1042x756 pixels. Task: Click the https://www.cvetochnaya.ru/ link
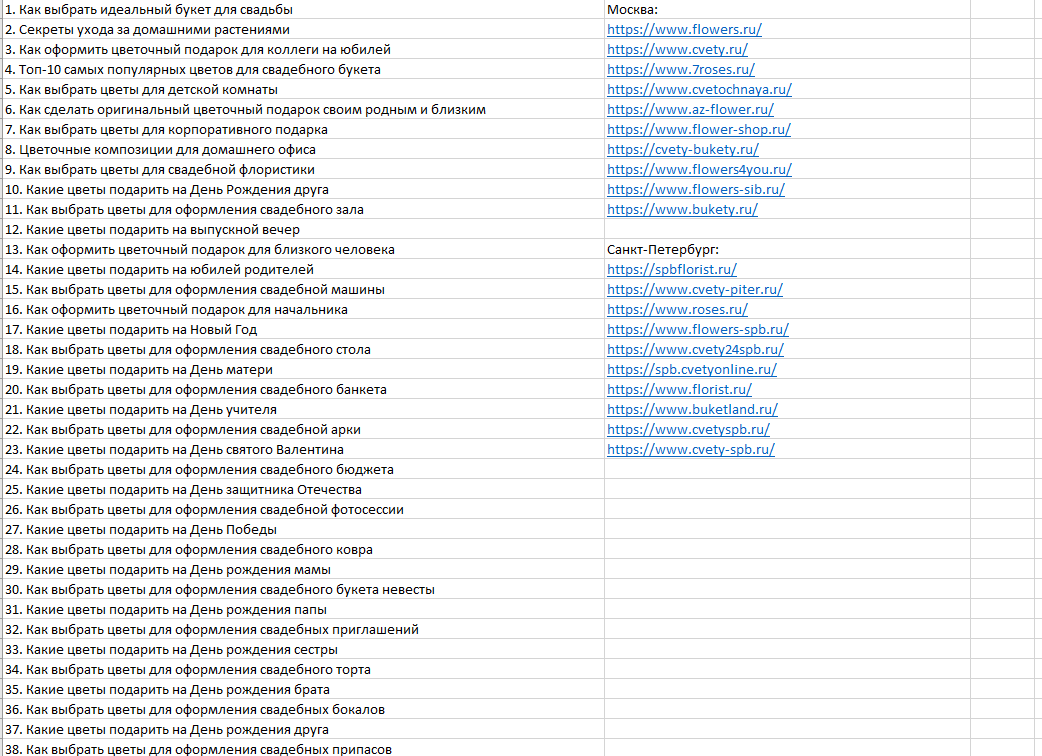[699, 90]
